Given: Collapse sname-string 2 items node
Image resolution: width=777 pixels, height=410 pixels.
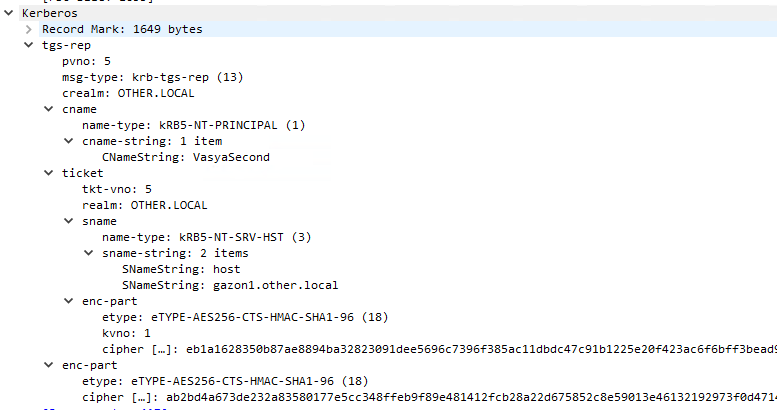Looking at the screenshot, I should click(88, 253).
